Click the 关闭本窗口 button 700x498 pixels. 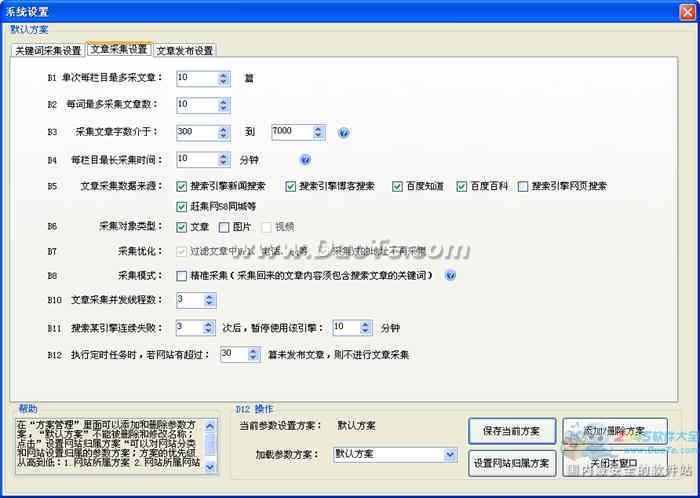click(614, 463)
